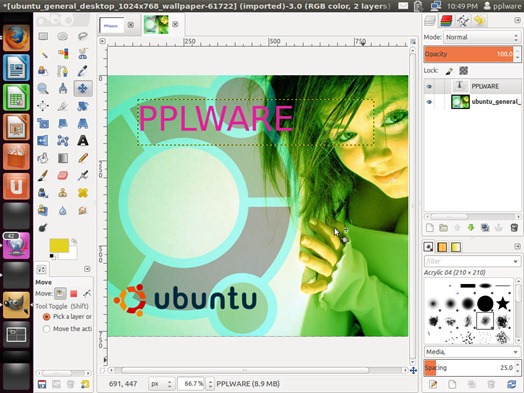Open image menu button at ruler corner
This screenshot has width=524, height=393.
pos(103,41)
